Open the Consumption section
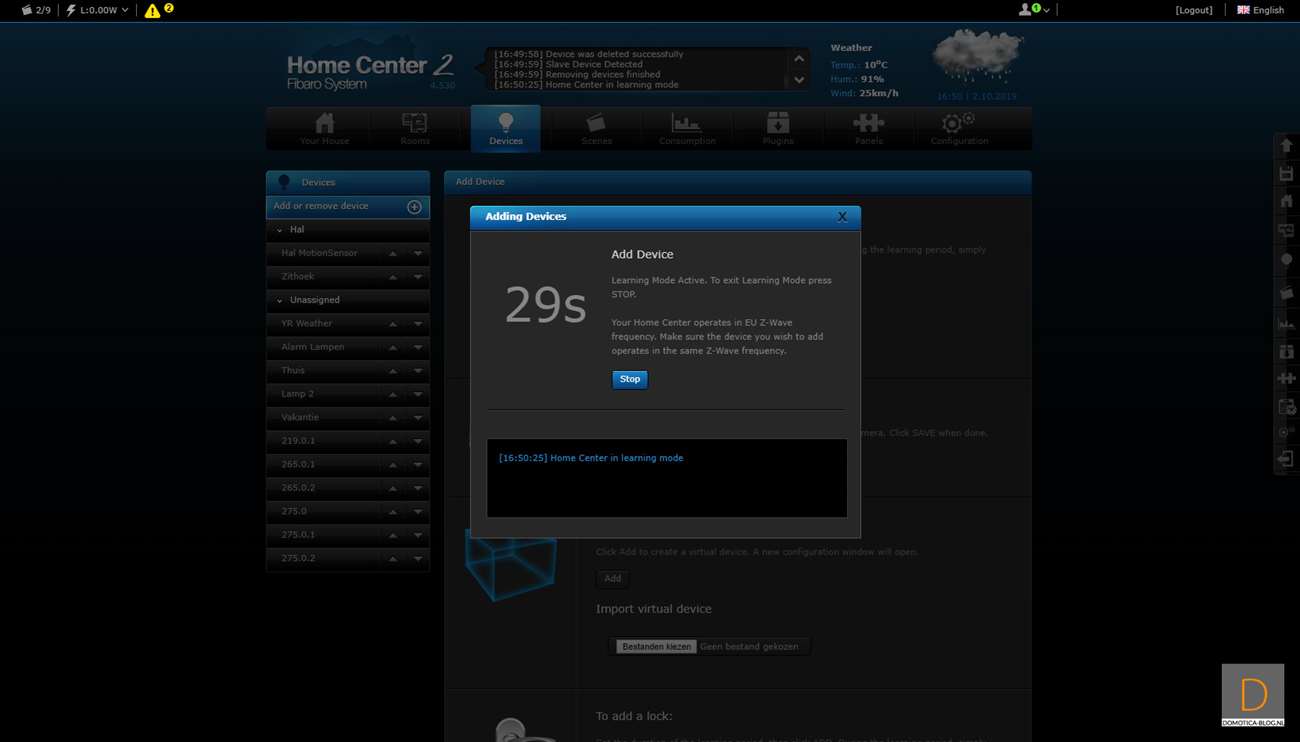The width and height of the screenshot is (1300, 742). point(687,129)
